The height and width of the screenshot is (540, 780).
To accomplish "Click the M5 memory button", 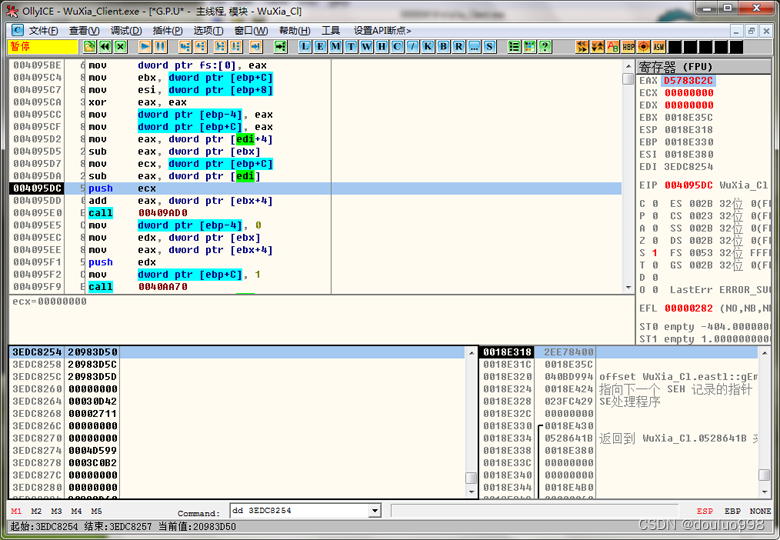I will point(97,511).
